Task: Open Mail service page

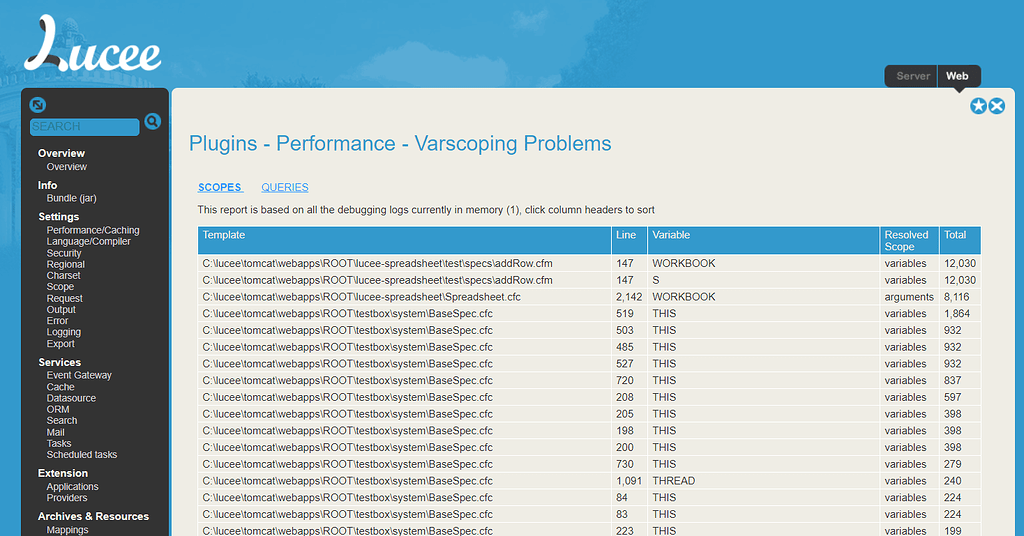Action: 56,432
